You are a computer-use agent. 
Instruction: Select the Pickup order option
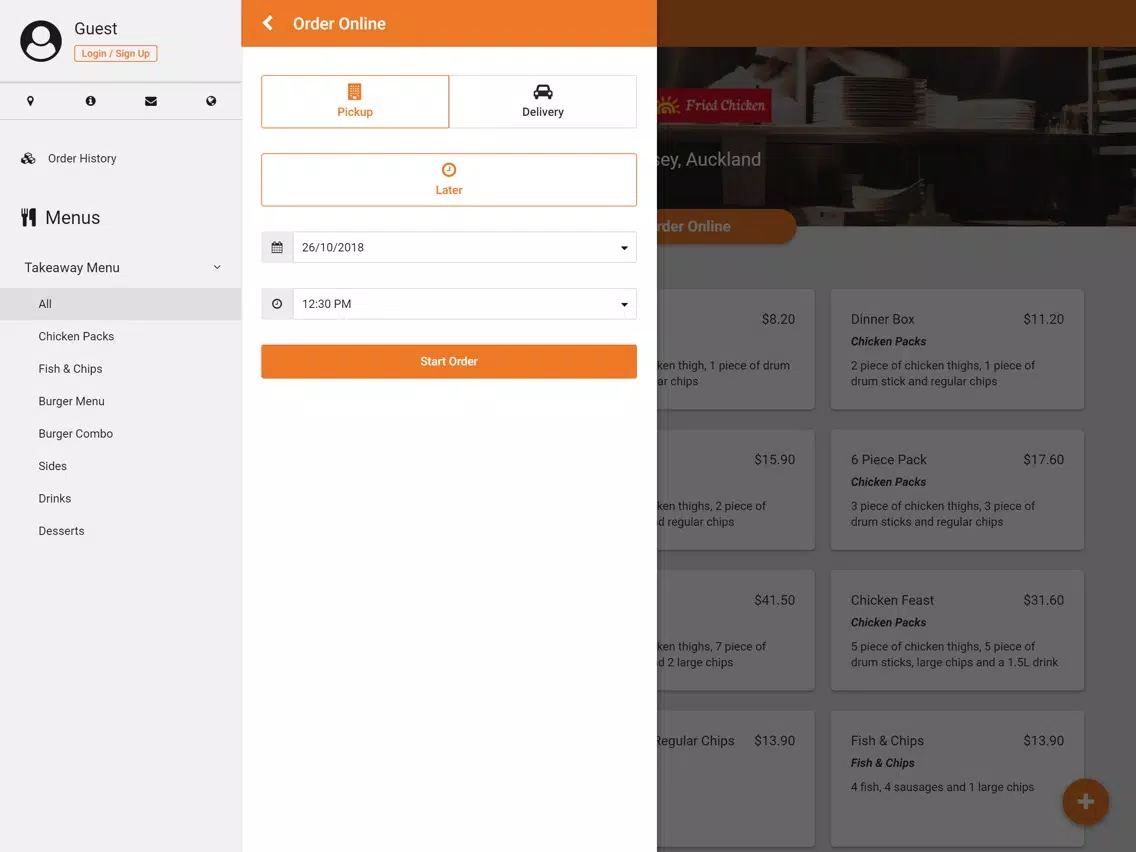point(355,101)
